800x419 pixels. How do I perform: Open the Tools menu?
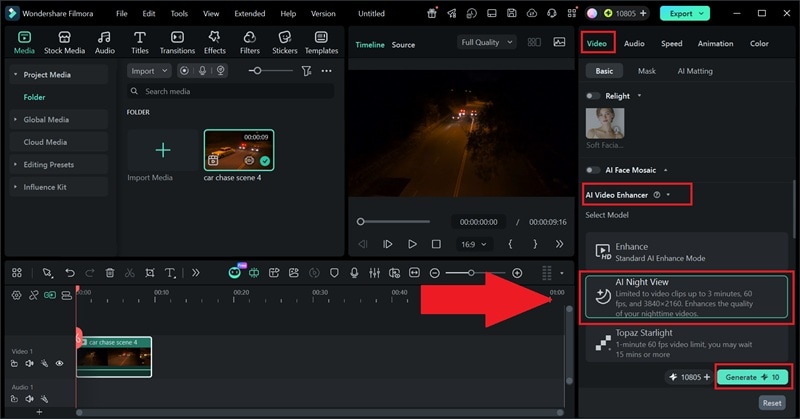pyautogui.click(x=179, y=14)
